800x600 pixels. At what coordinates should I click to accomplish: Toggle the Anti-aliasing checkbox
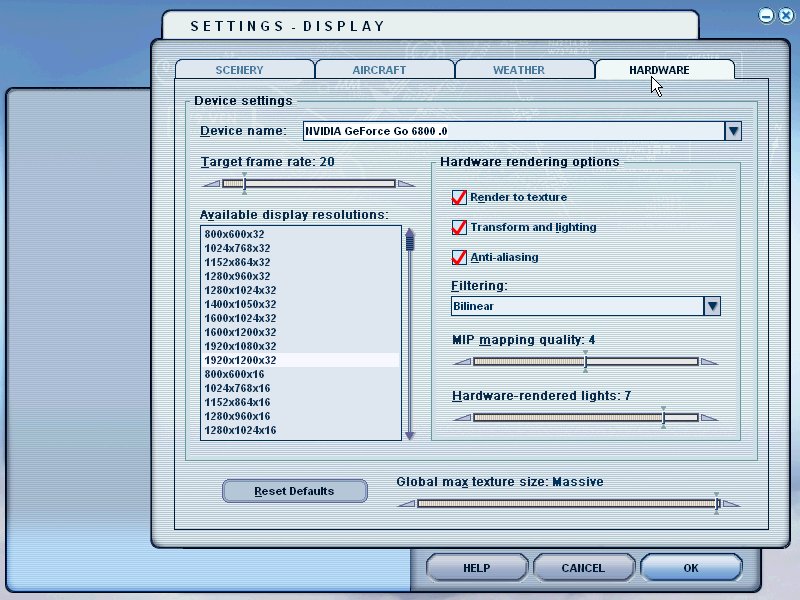[x=460, y=258]
